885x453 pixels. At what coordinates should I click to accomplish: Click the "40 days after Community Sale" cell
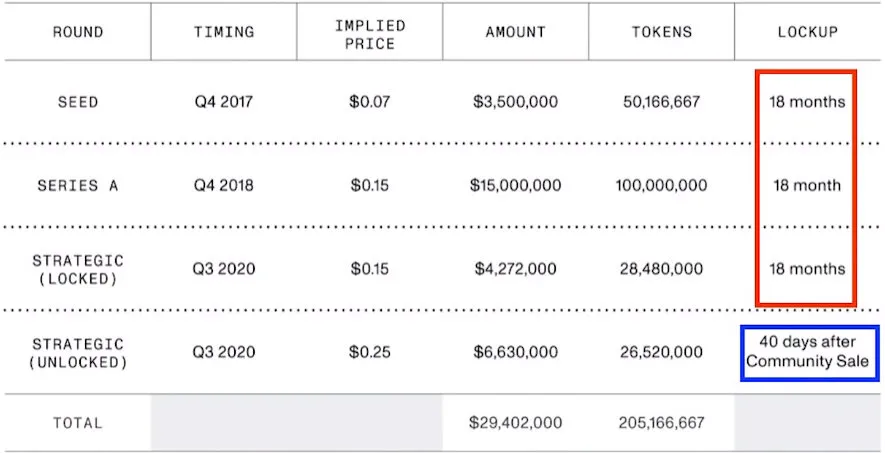tap(807, 352)
